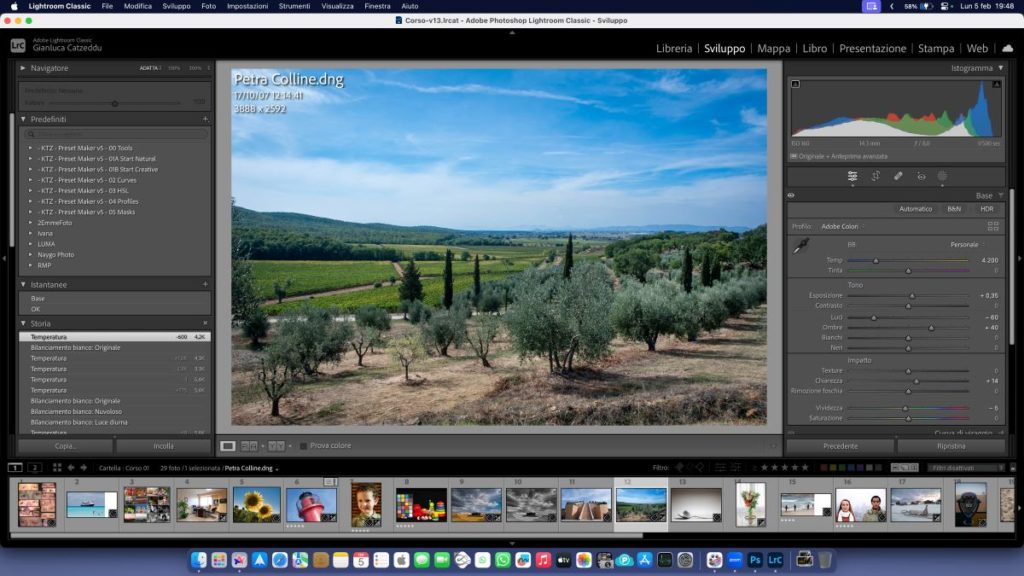Screen dimensions: 1024x576
Task: Toggle shadow clipping indicator in histogram
Action: click(x=795, y=84)
